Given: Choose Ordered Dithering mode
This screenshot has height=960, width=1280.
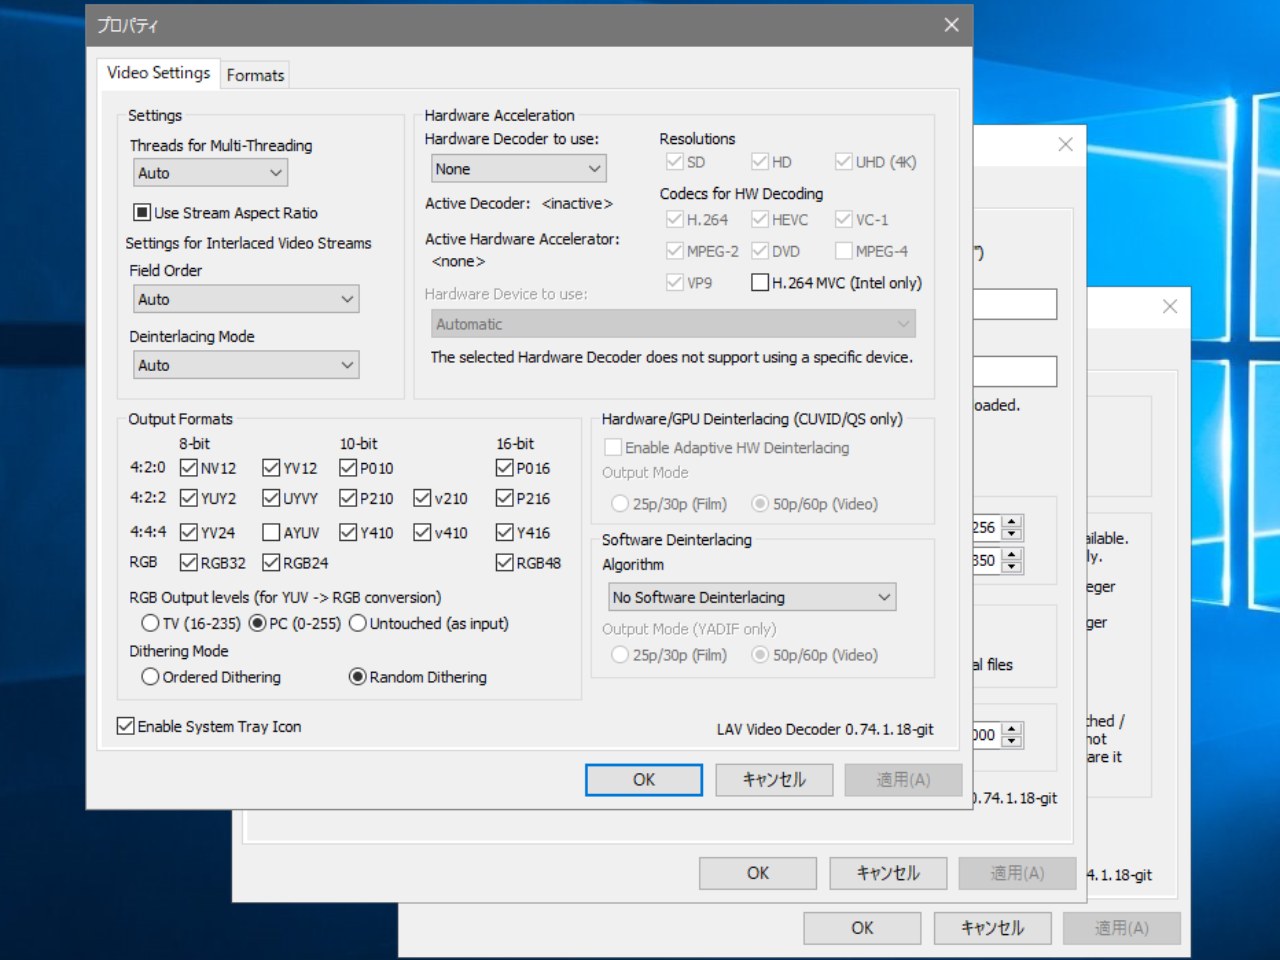Looking at the screenshot, I should pos(150,677).
